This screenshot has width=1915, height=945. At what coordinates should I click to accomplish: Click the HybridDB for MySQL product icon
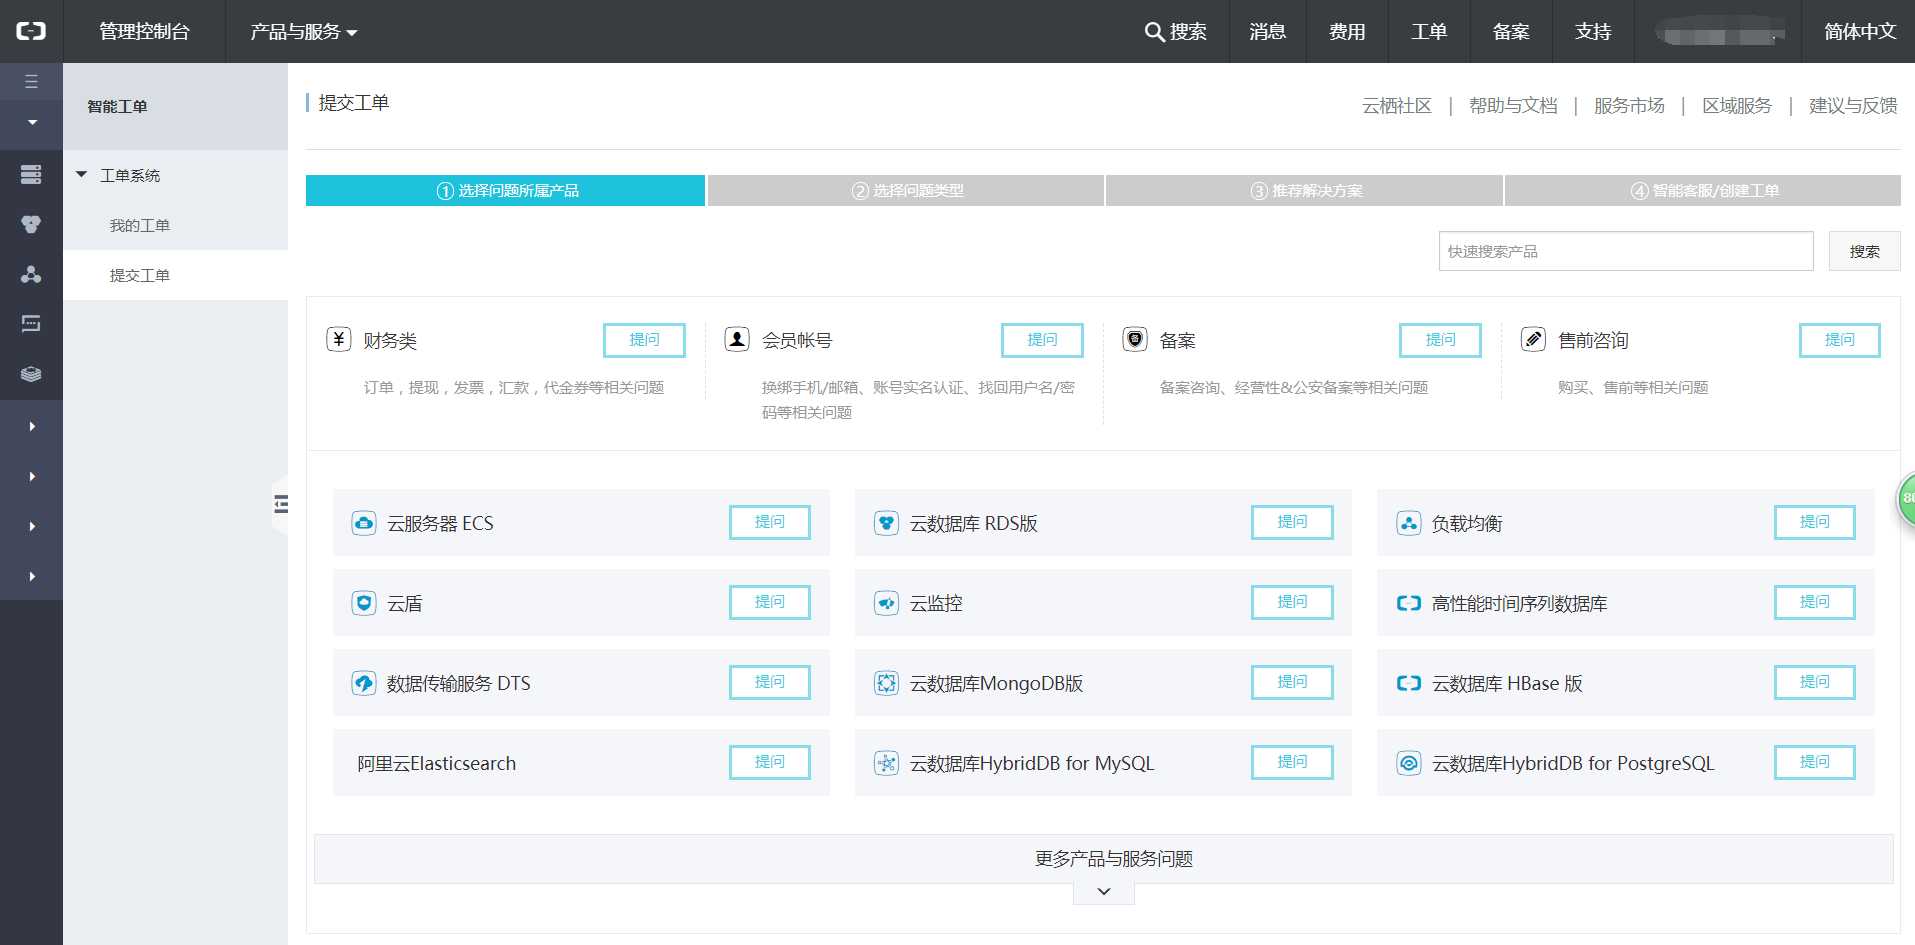click(x=886, y=763)
